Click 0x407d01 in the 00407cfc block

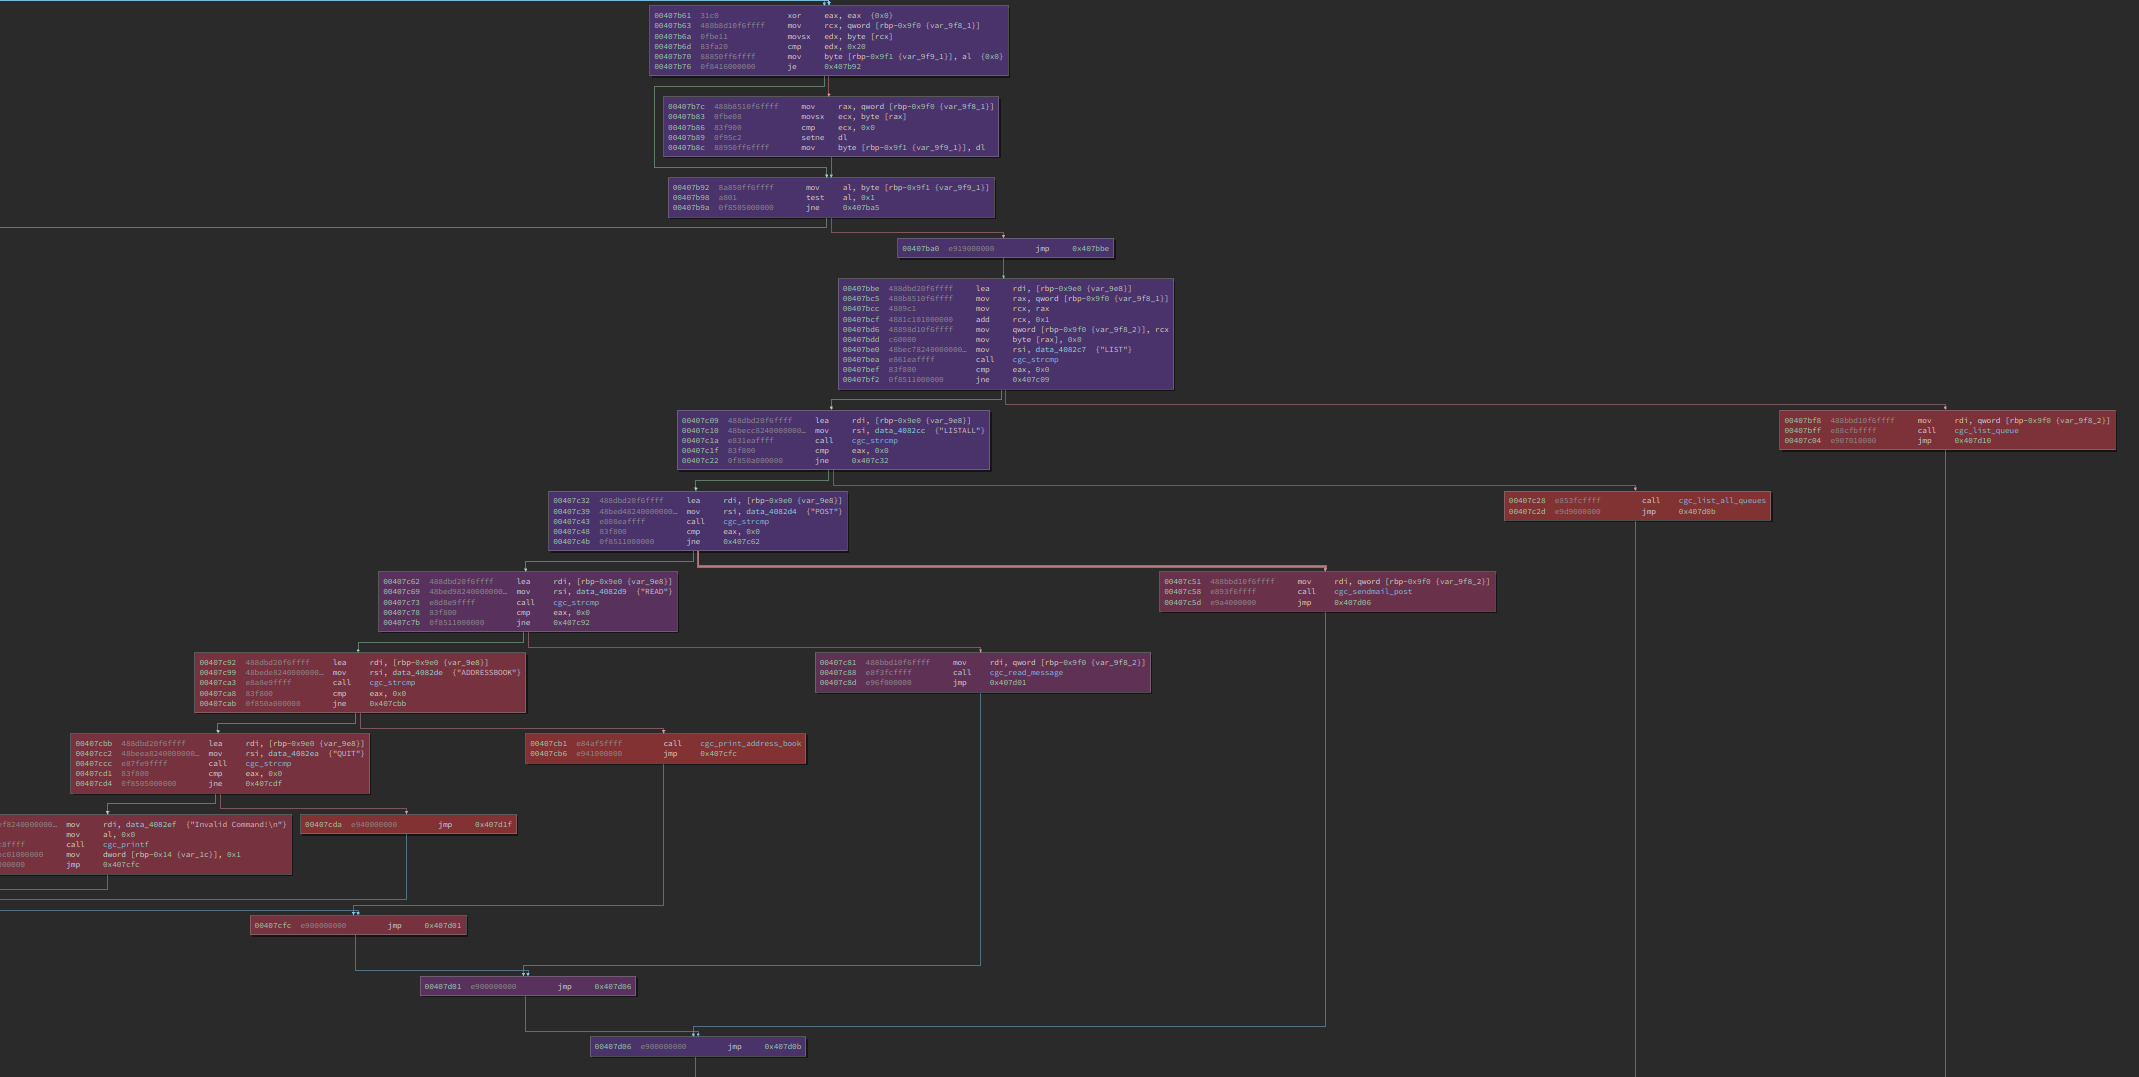pyautogui.click(x=443, y=926)
